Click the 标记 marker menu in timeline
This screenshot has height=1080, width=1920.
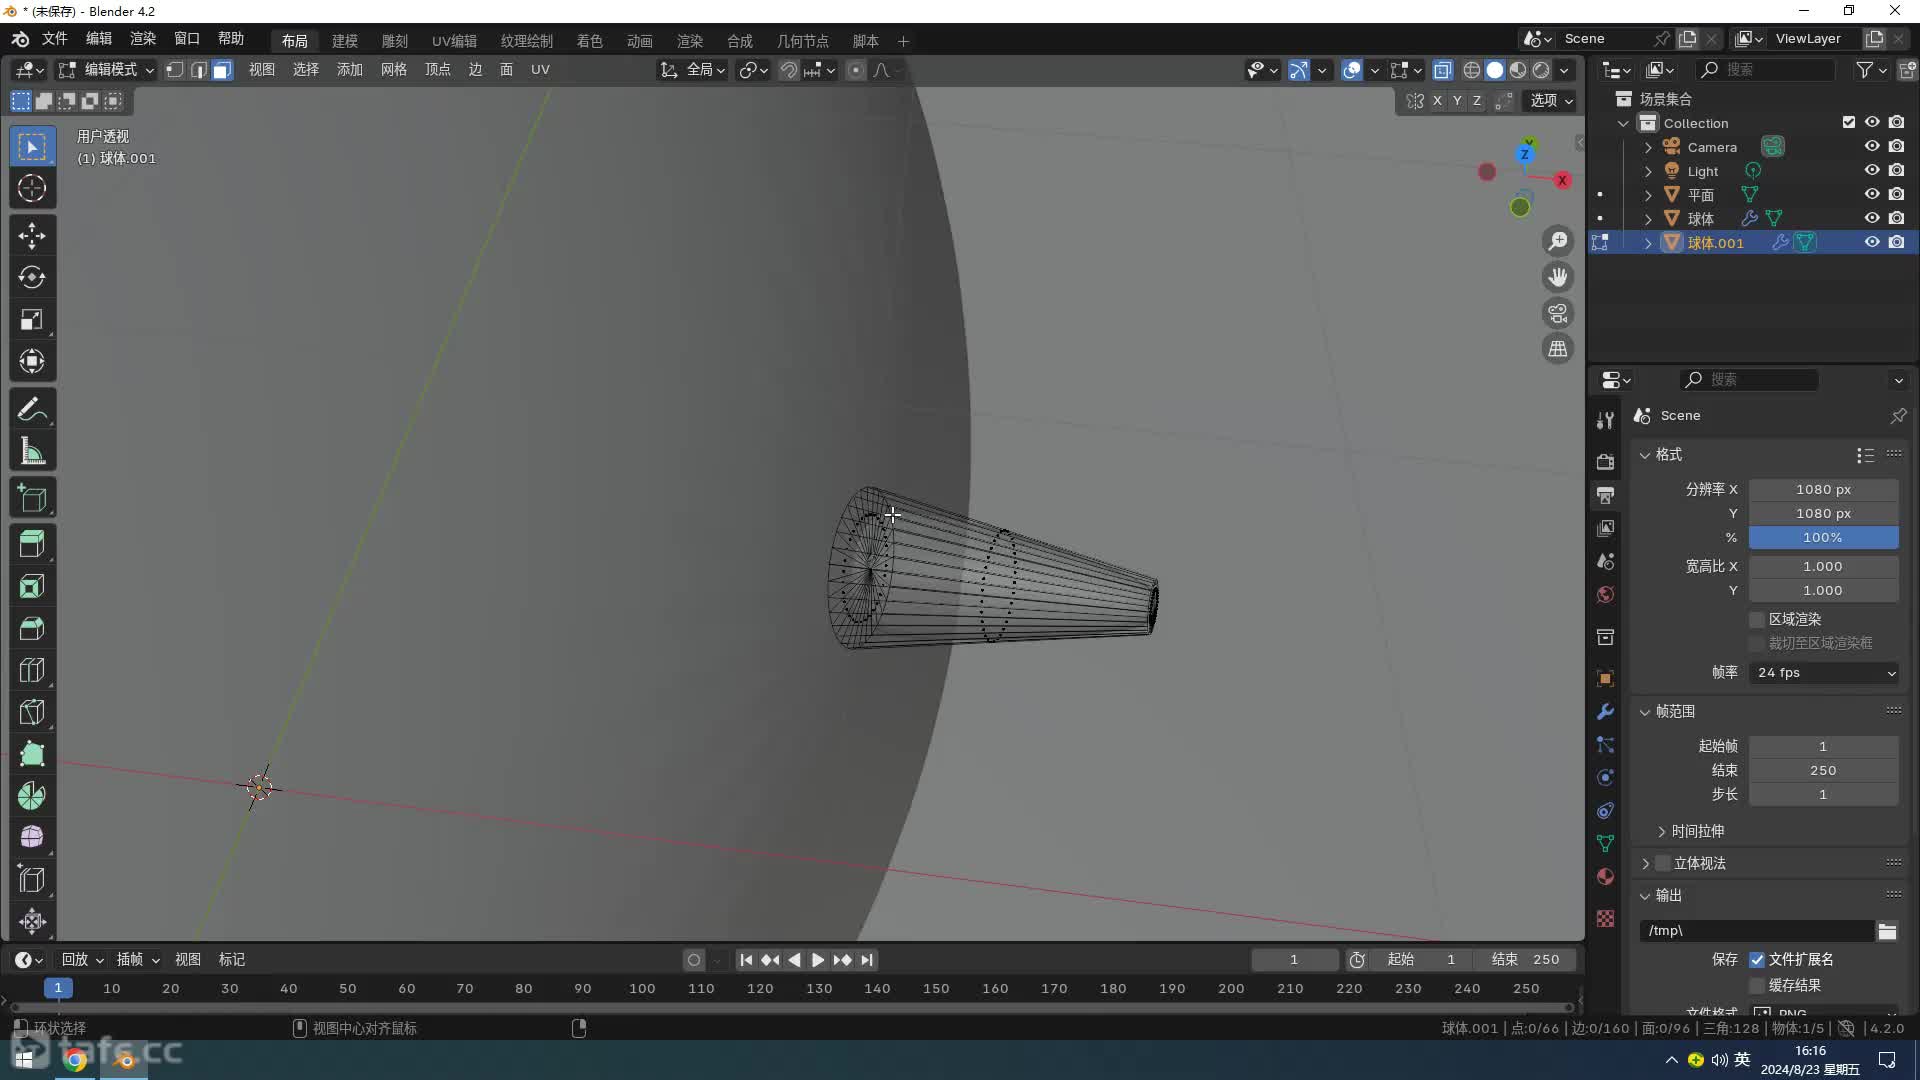click(x=232, y=960)
